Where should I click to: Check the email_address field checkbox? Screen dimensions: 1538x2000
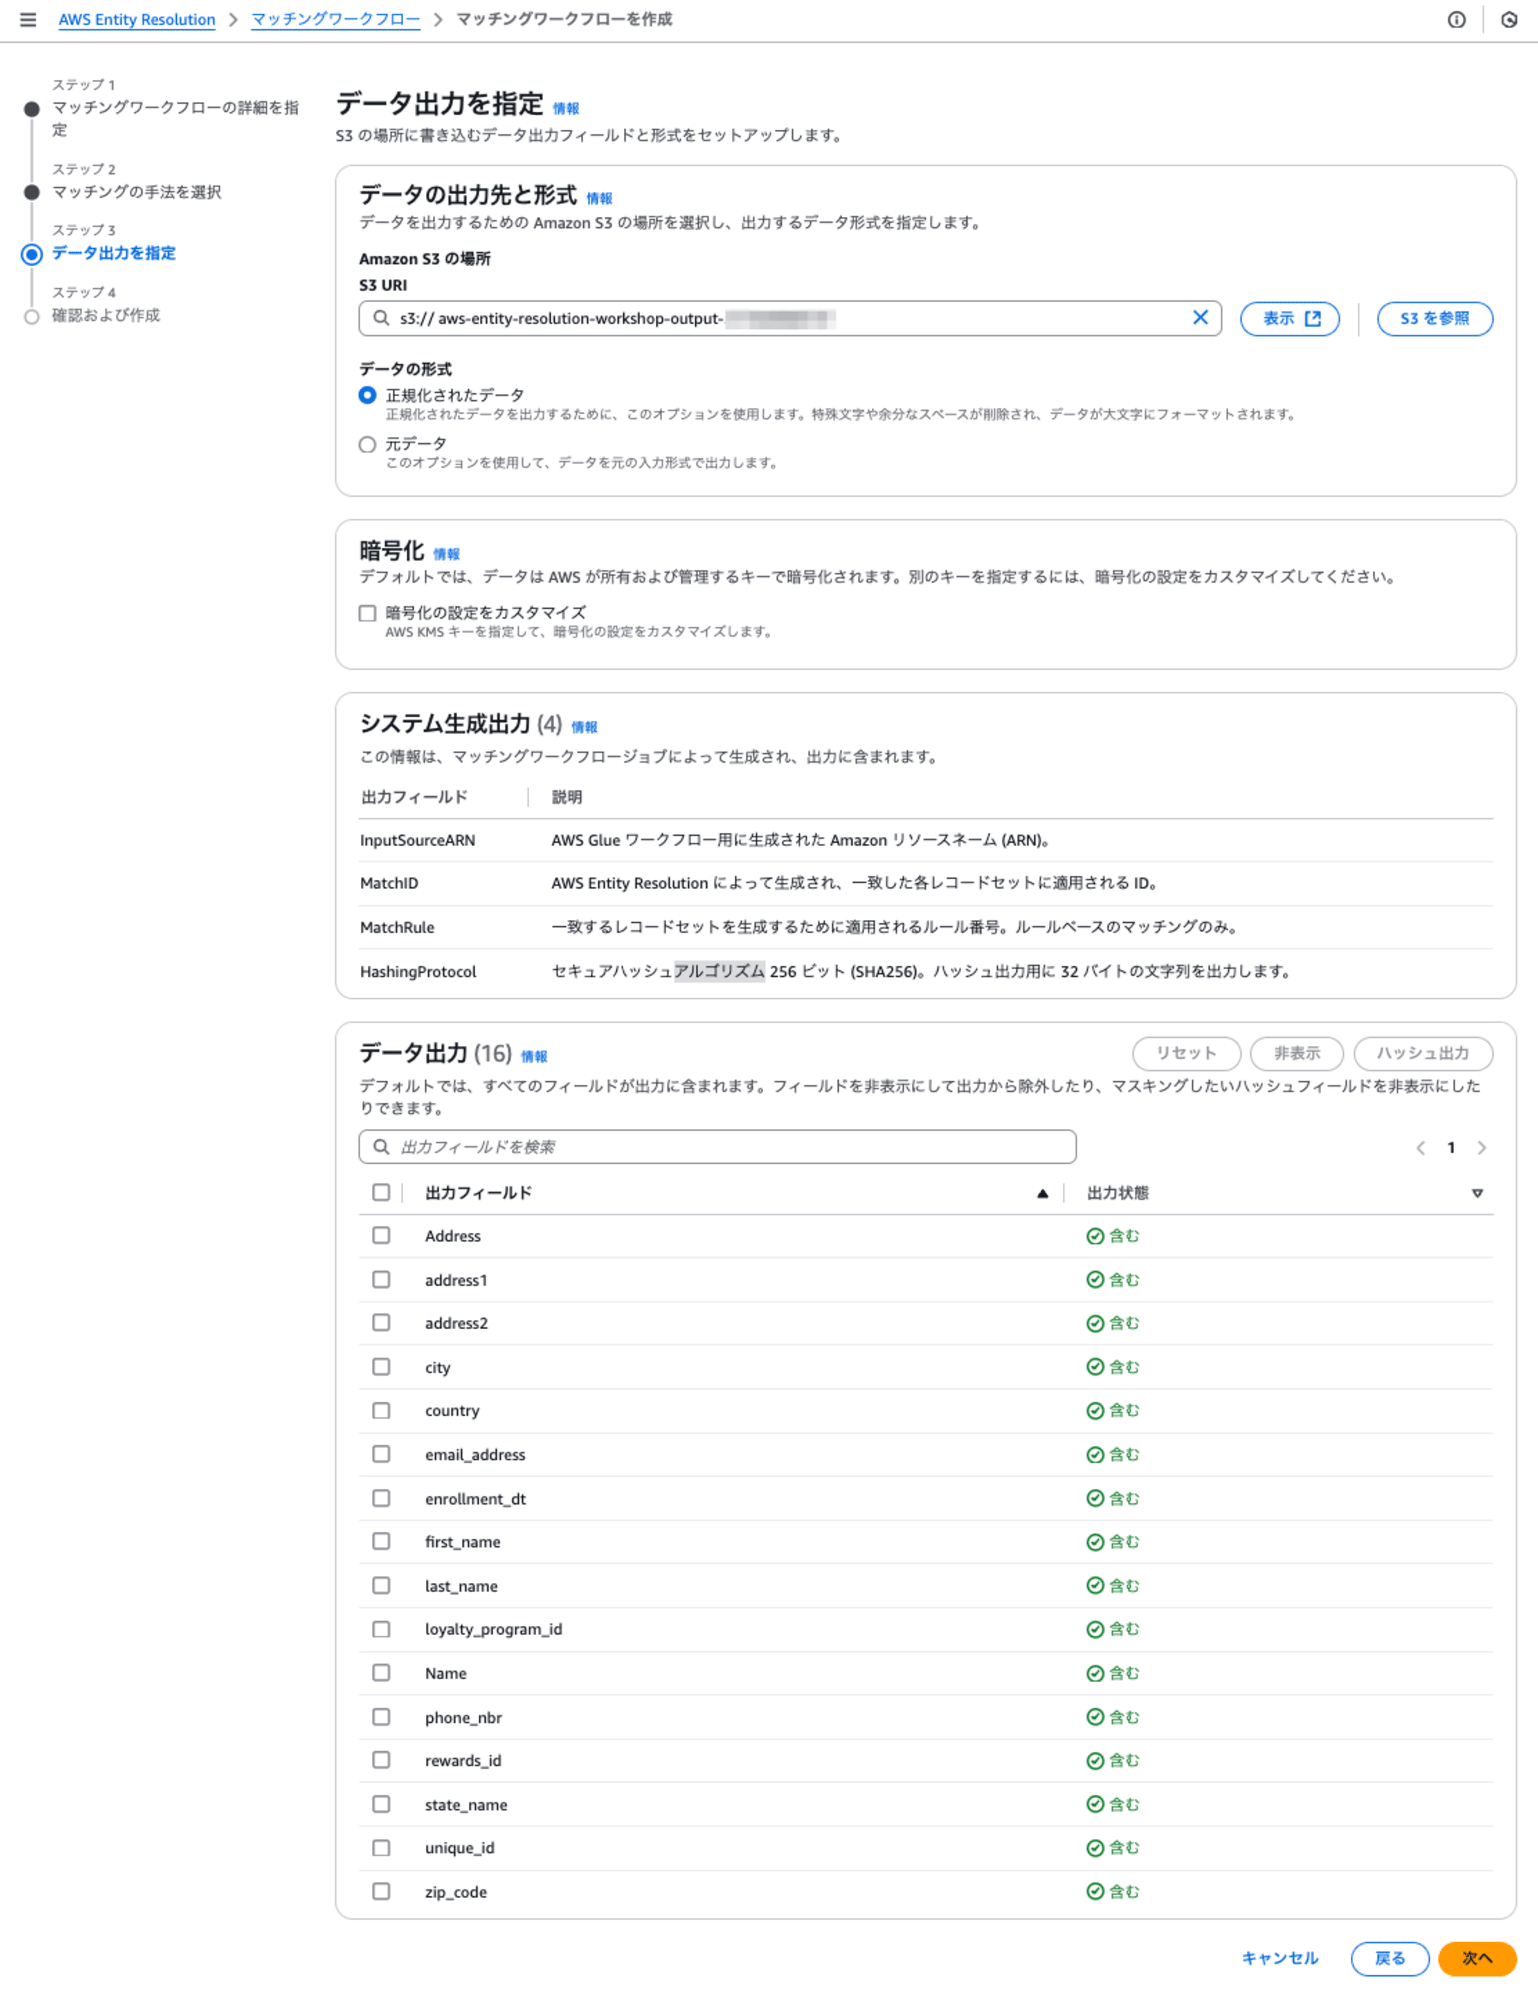pyautogui.click(x=381, y=1454)
